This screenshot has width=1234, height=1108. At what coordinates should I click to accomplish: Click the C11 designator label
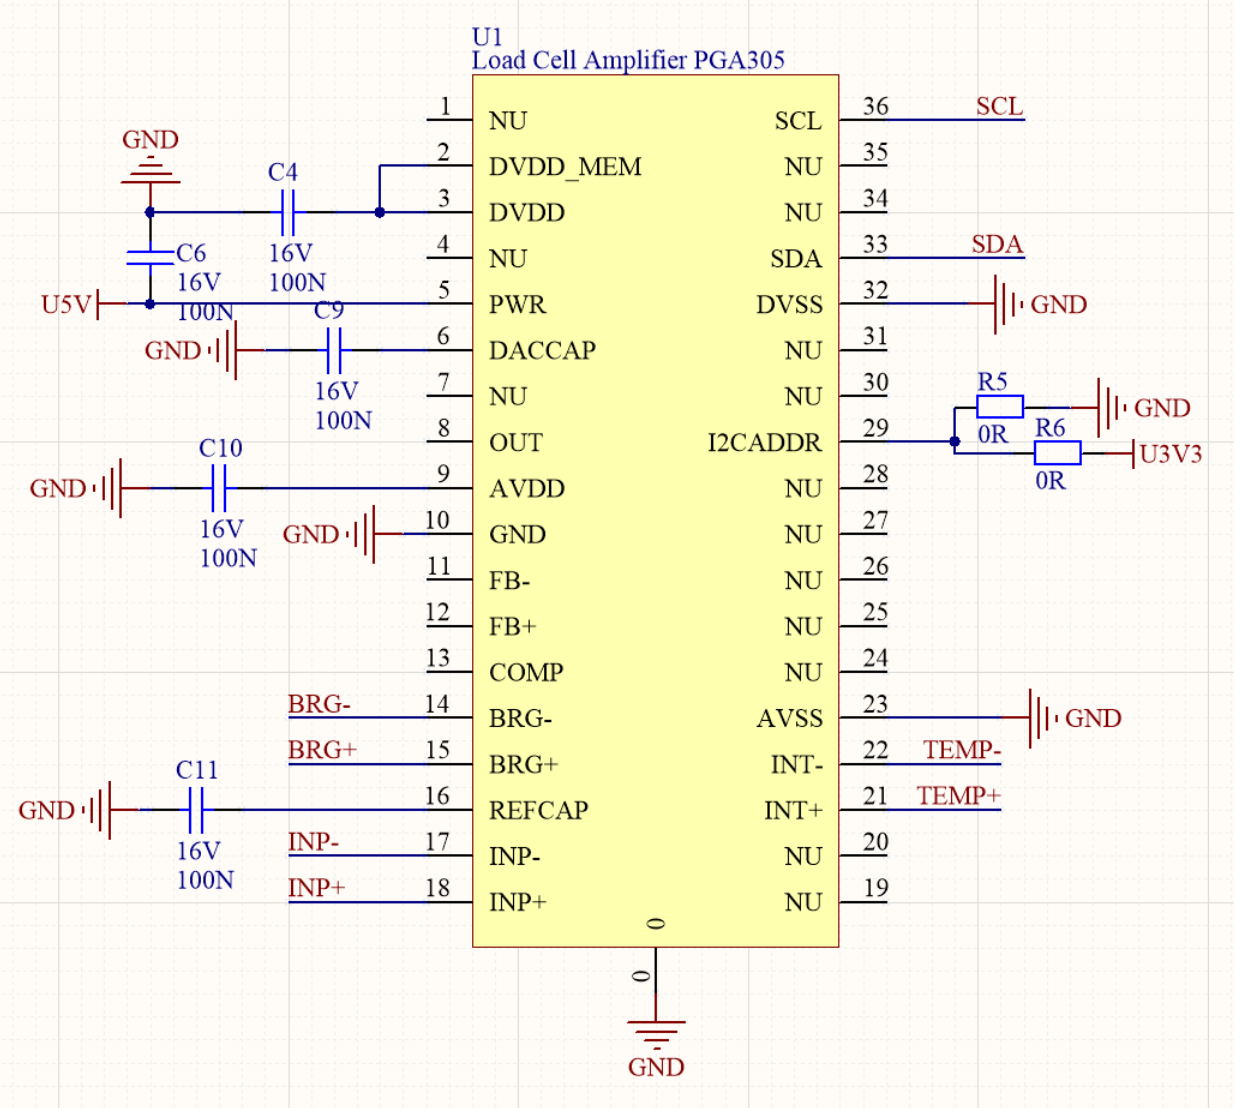[197, 770]
